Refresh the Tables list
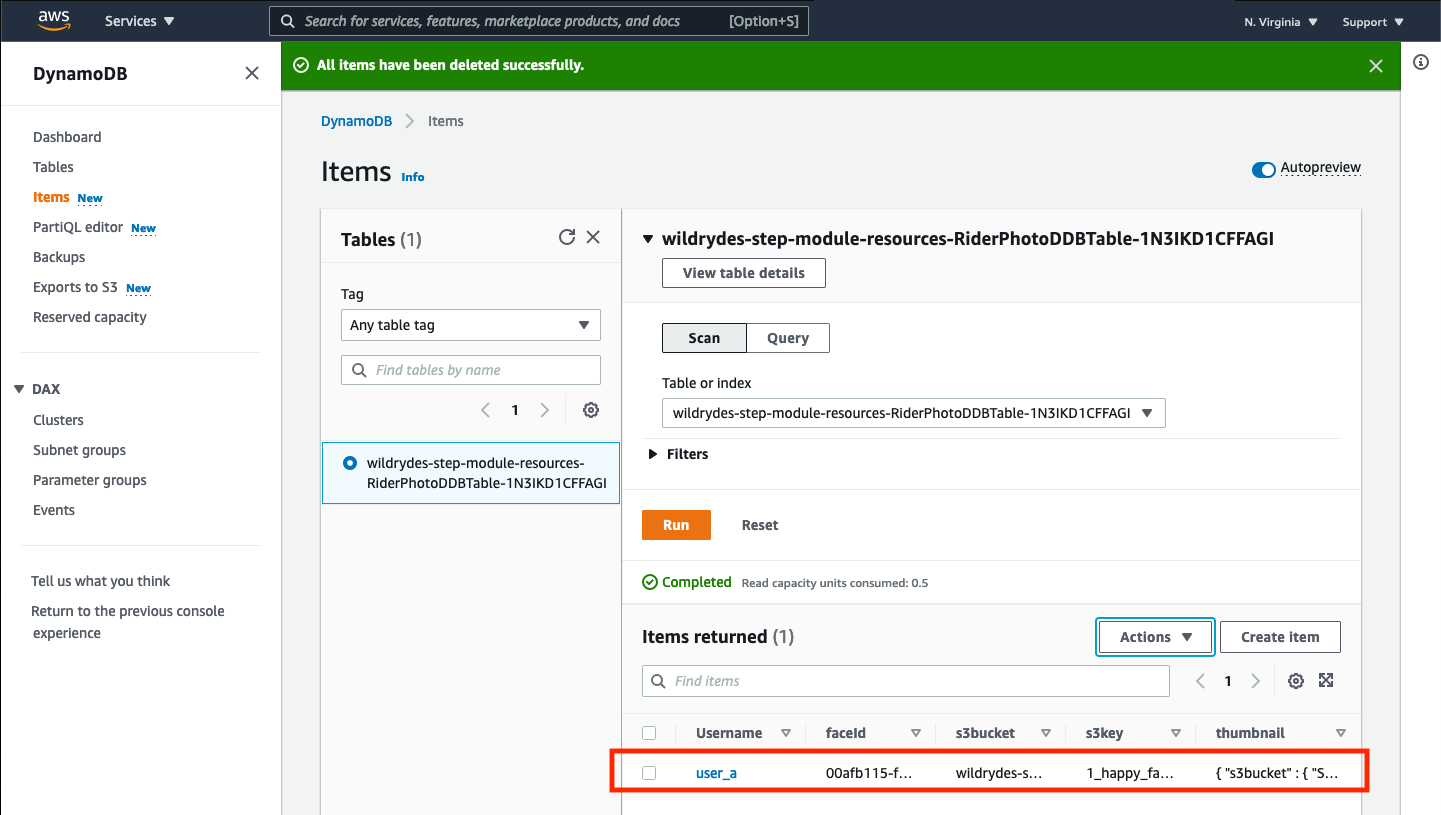Image resolution: width=1441 pixels, height=815 pixels. point(567,237)
